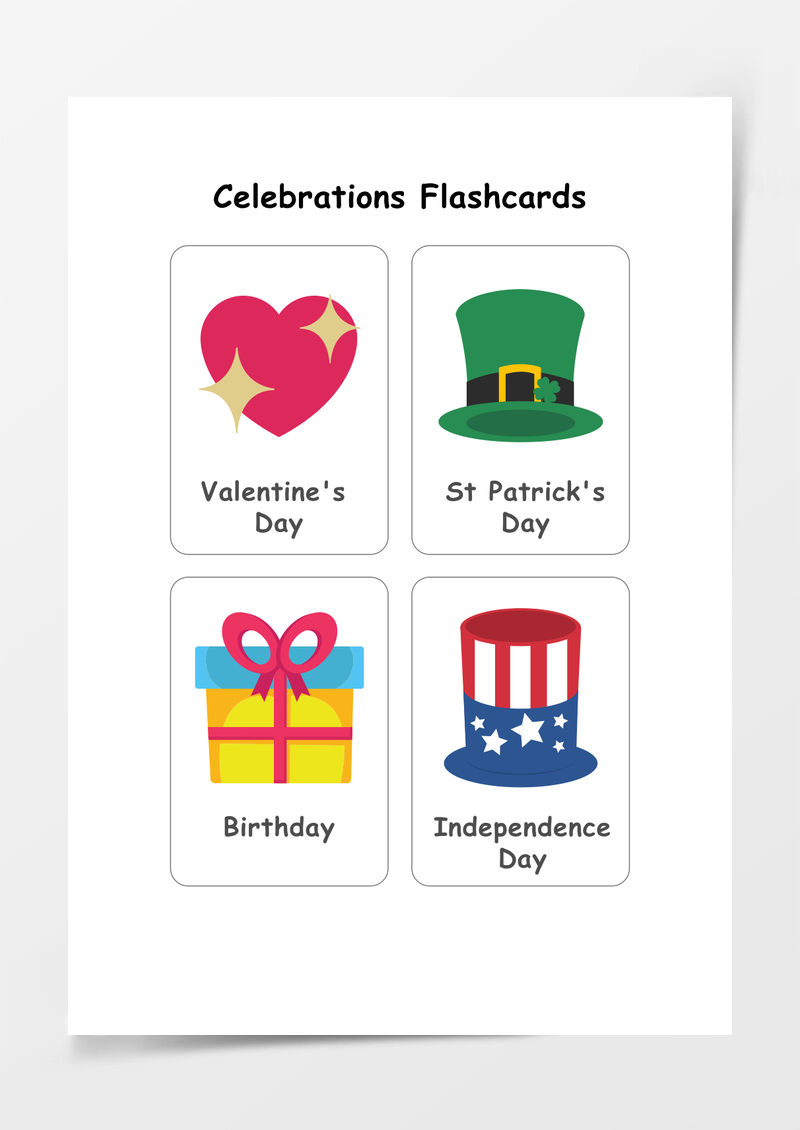Click the shamrock on the green hat
The height and width of the screenshot is (1130, 800).
[547, 390]
